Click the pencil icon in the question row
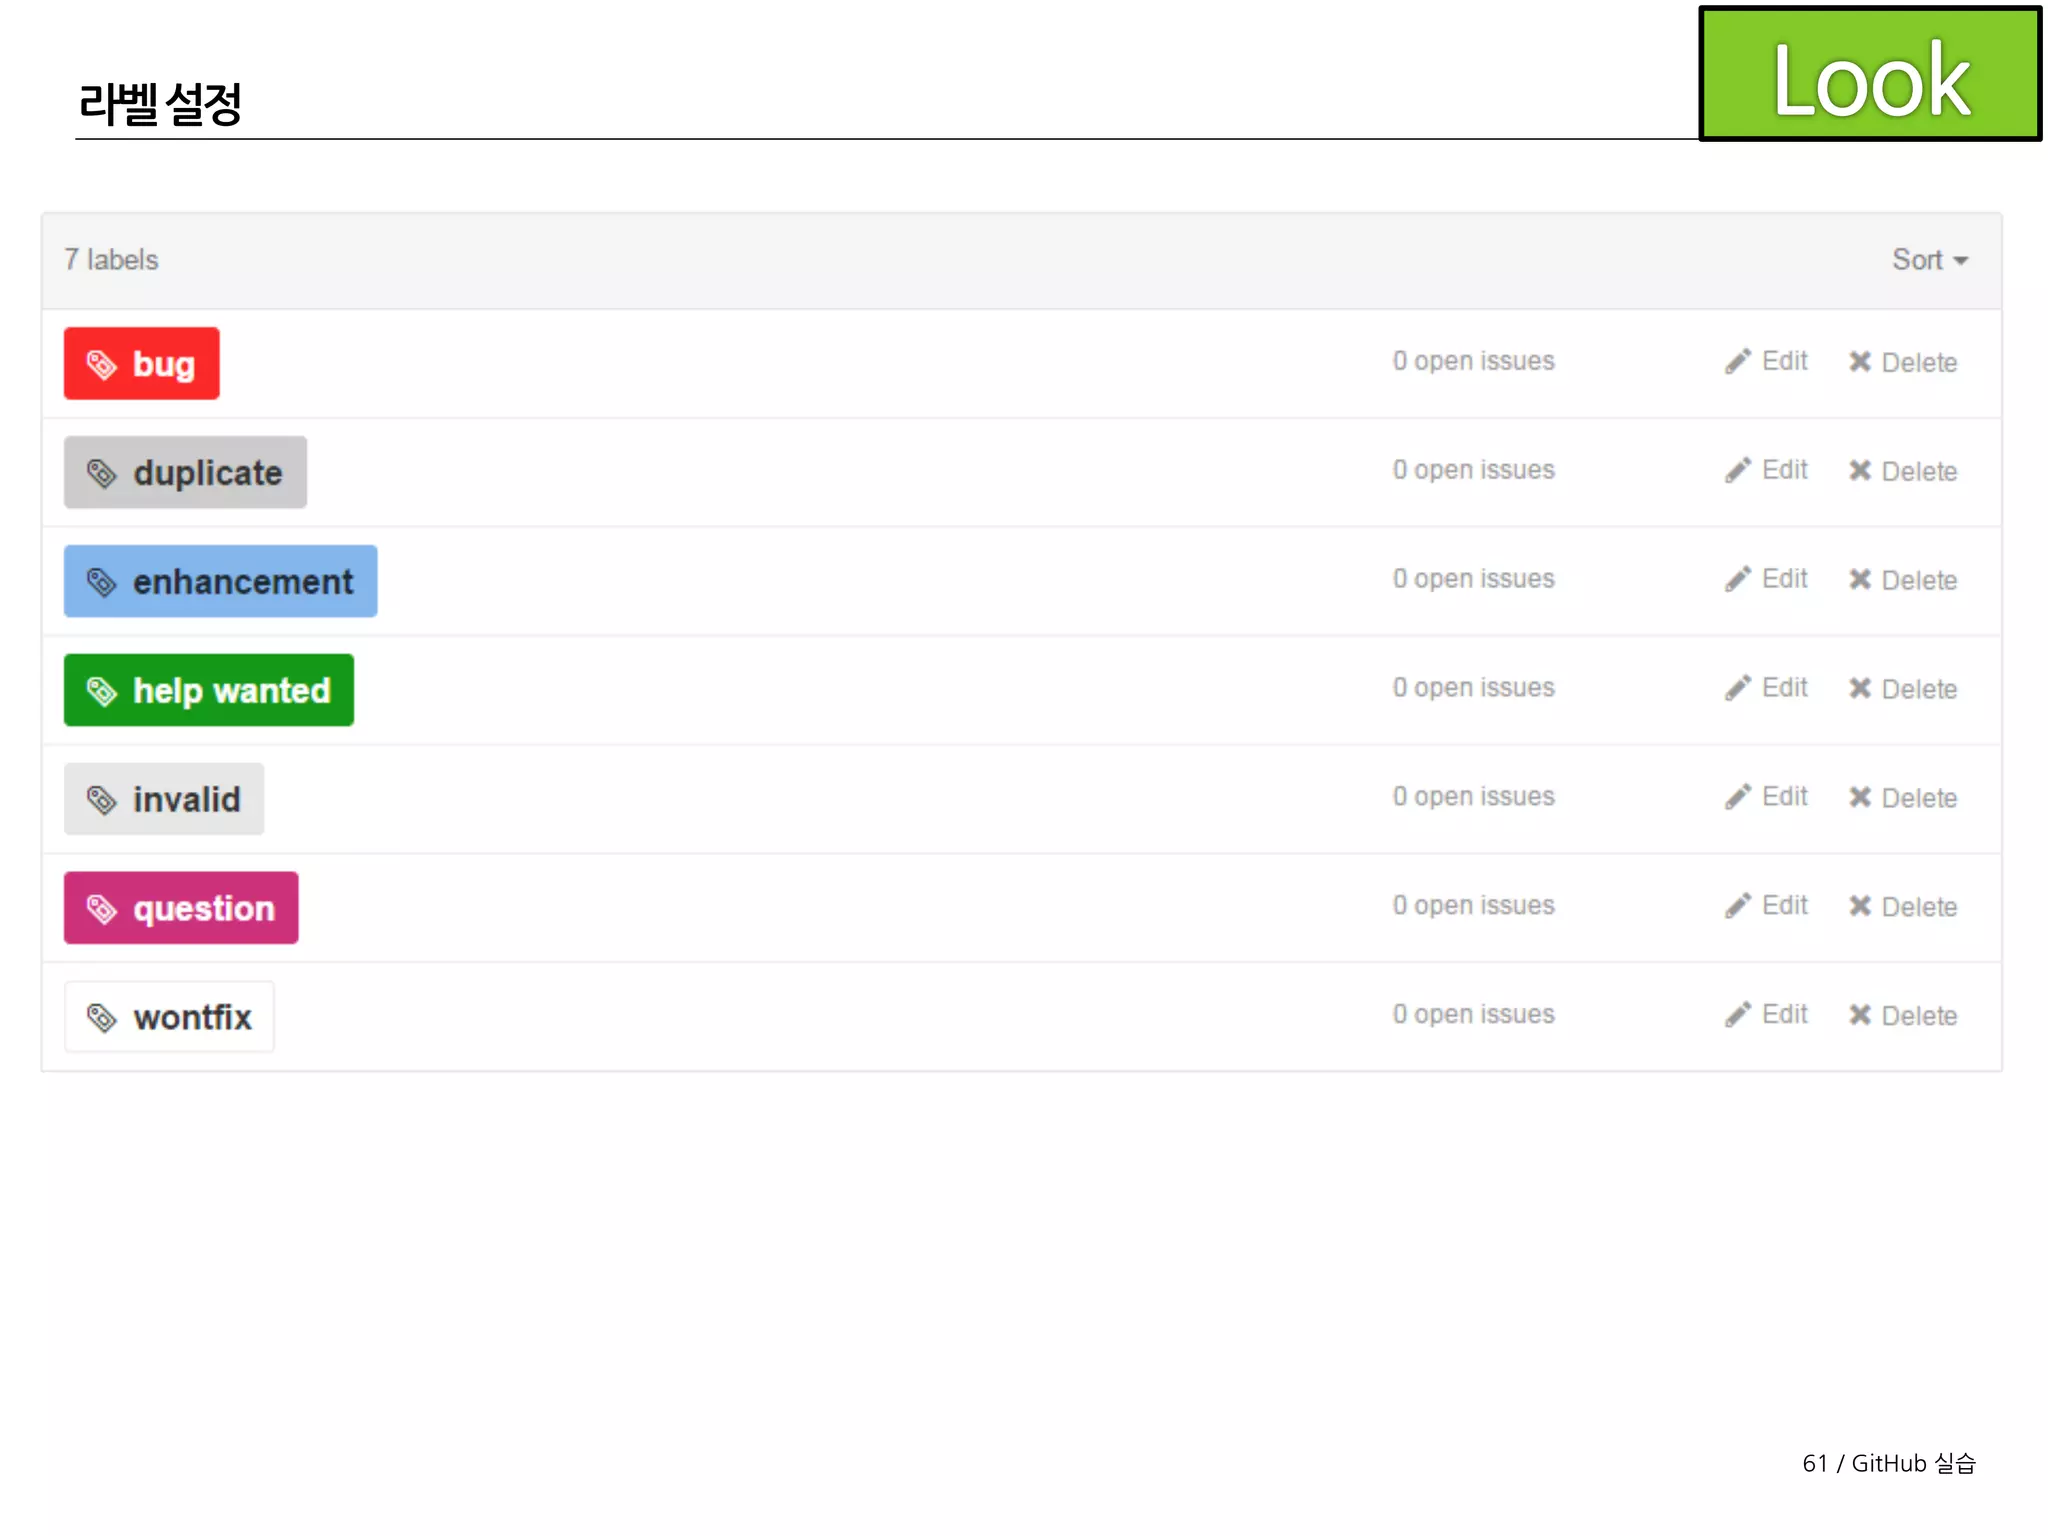 tap(1738, 906)
